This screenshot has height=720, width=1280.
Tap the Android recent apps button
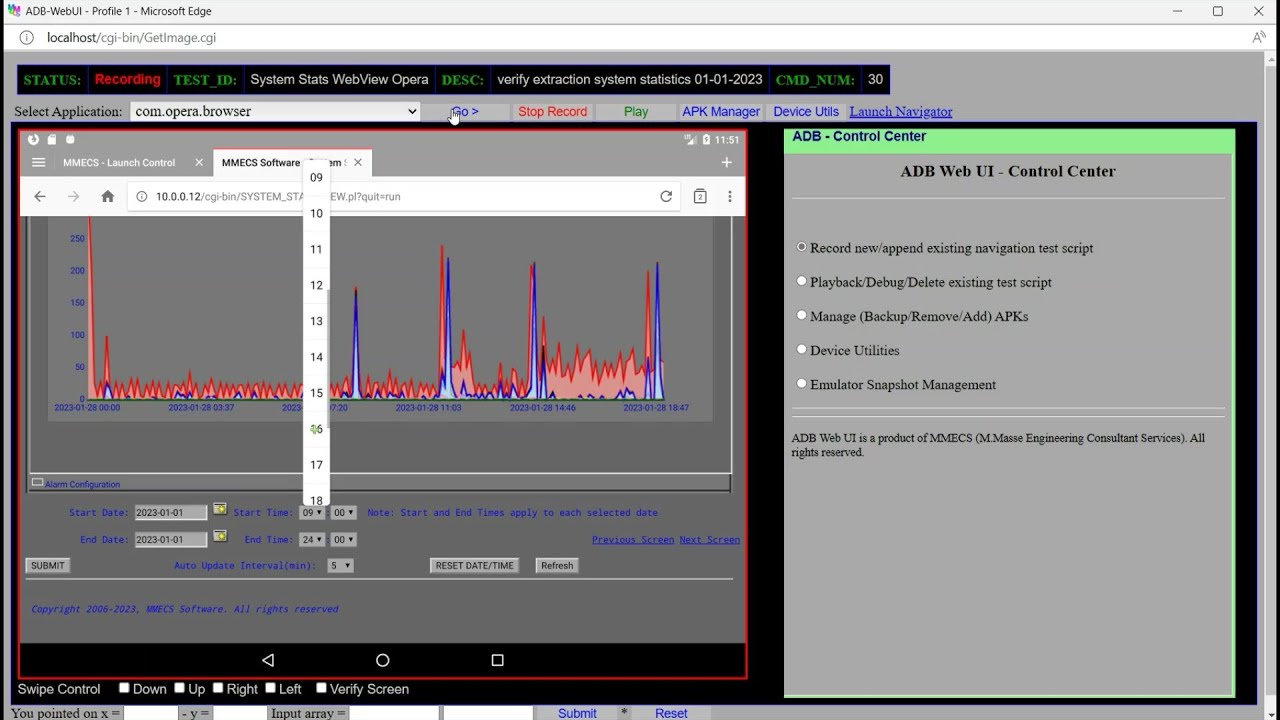(497, 660)
